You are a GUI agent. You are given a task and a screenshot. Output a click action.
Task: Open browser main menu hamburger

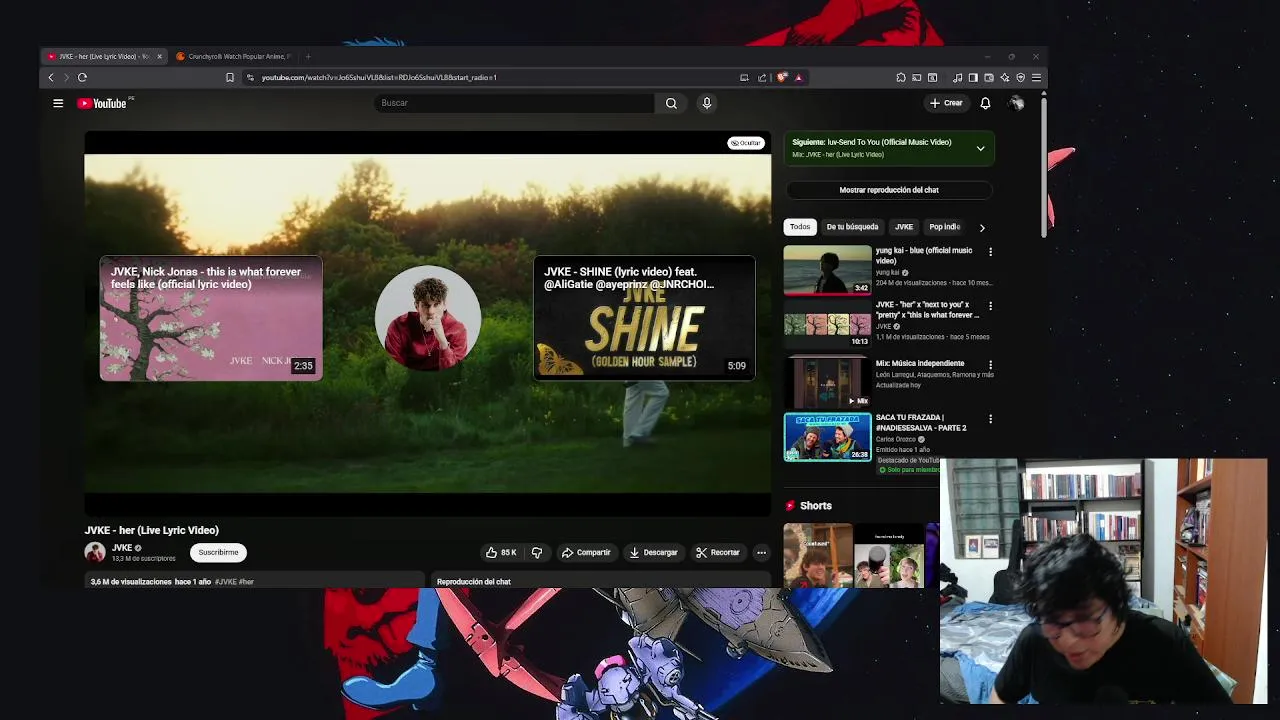click(x=1036, y=77)
